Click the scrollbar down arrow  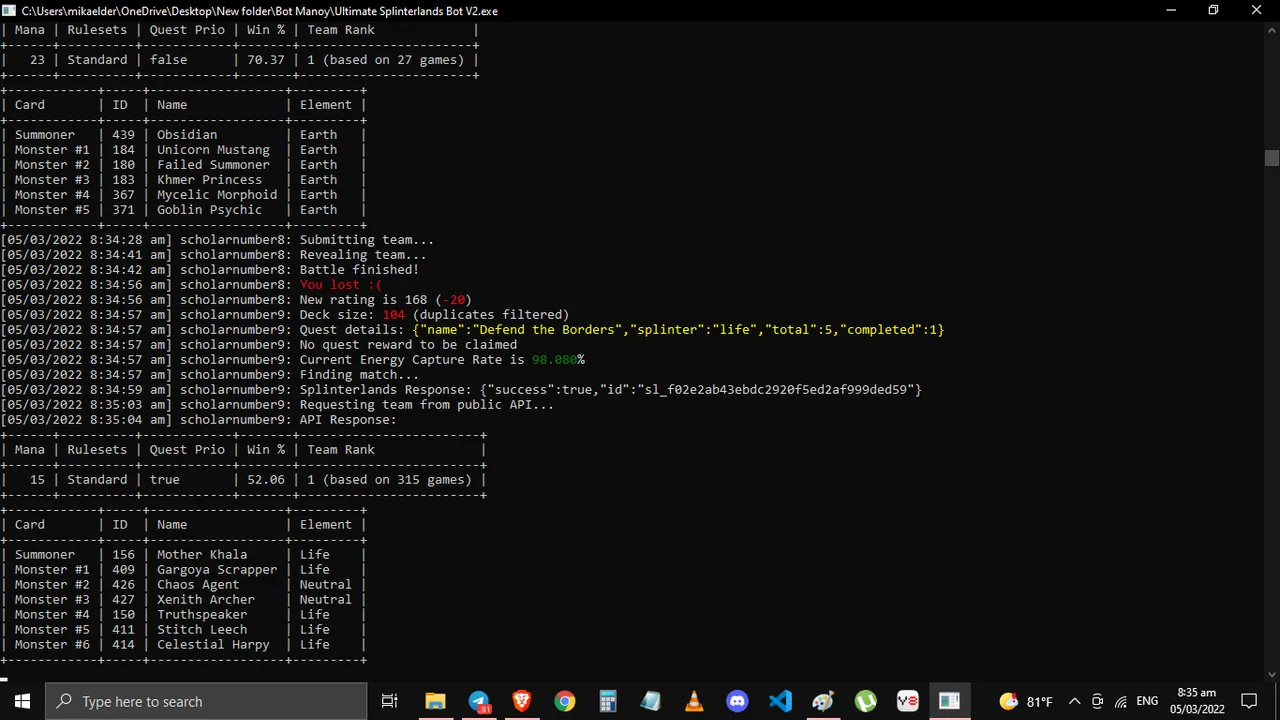(x=1271, y=674)
